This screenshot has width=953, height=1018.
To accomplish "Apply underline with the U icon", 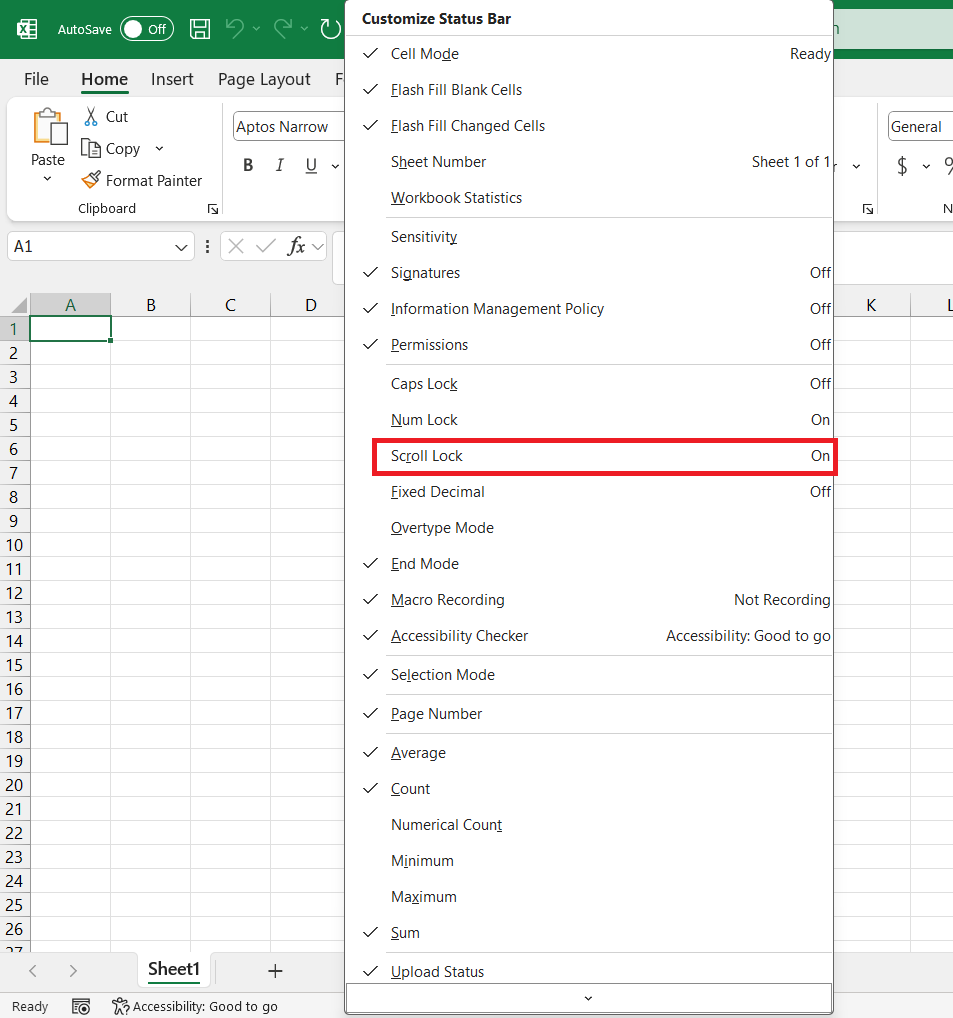I will pyautogui.click(x=311, y=165).
